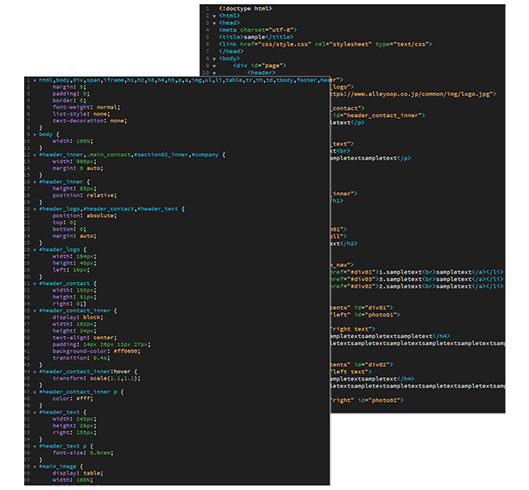This screenshot has width=529, height=490.
Task: Click the text-align: center line
Action: (85, 338)
